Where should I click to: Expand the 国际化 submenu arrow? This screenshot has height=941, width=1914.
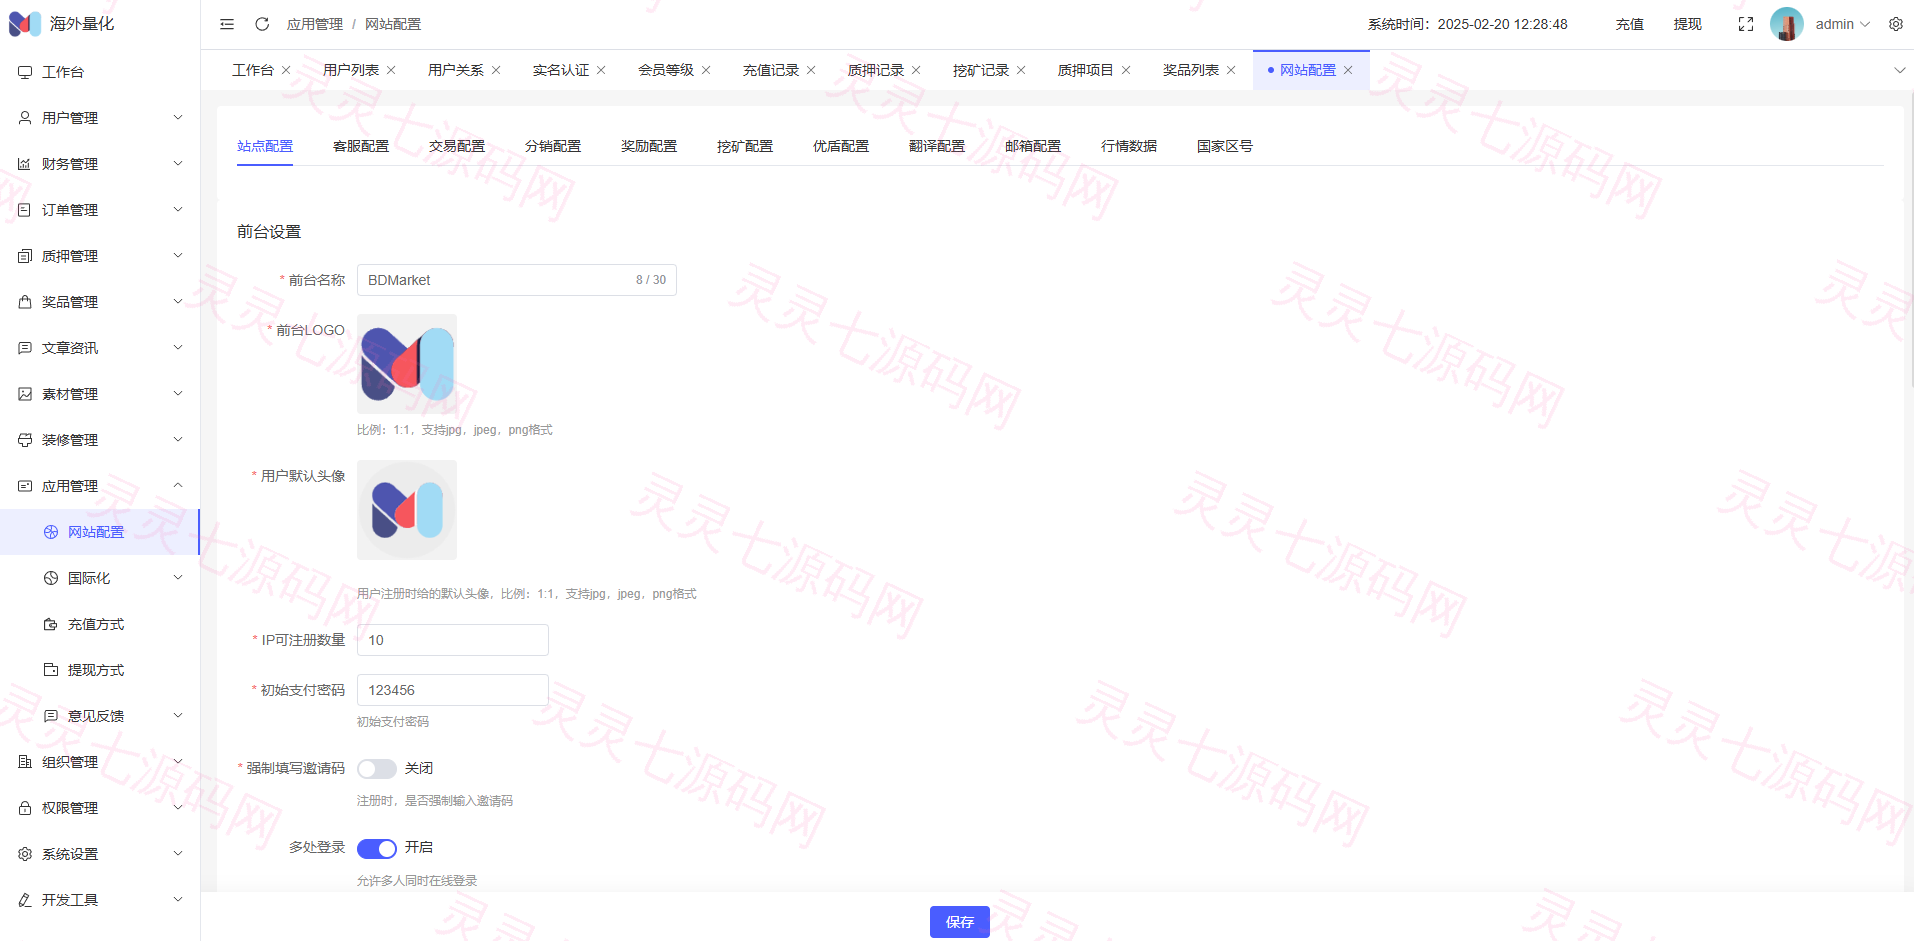(x=178, y=578)
